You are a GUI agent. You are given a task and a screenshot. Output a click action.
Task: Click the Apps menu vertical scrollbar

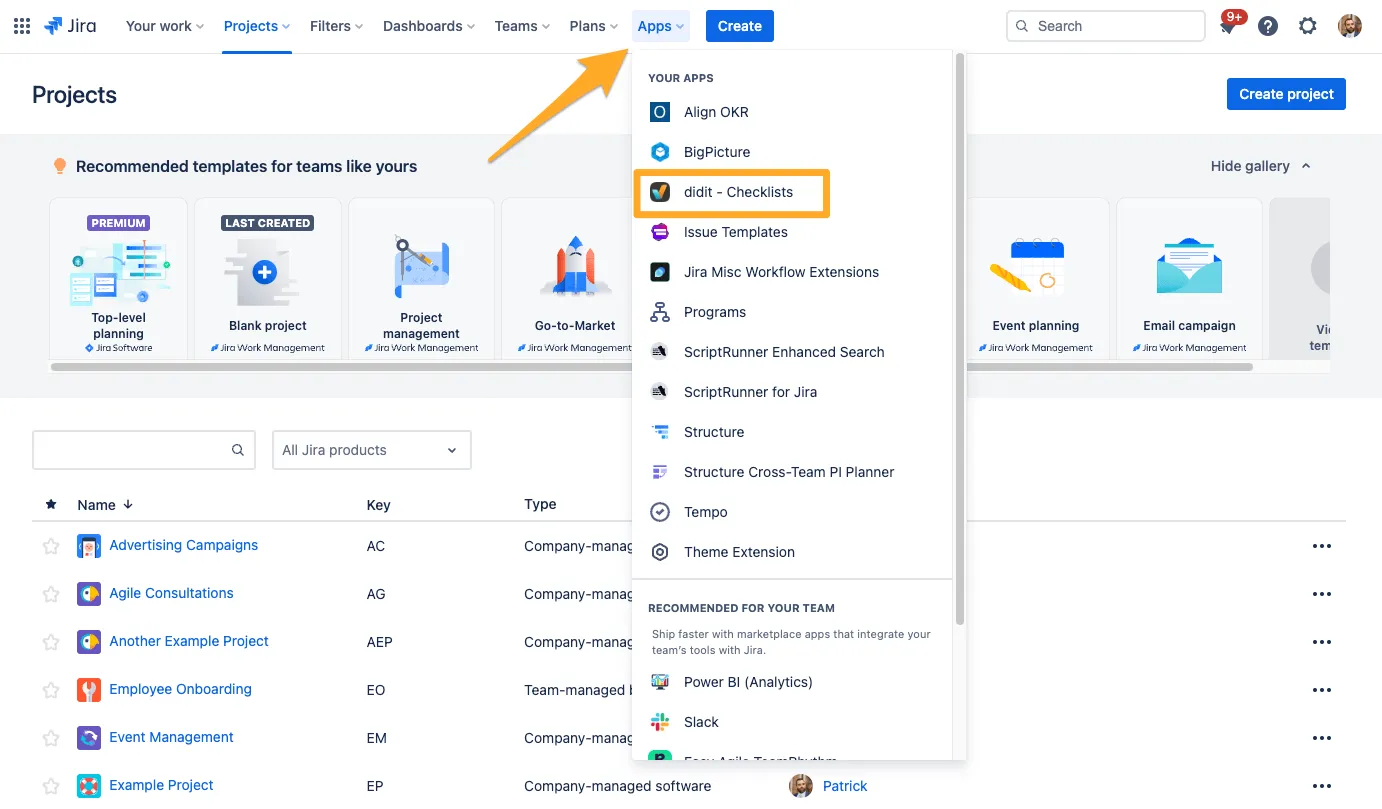pos(960,340)
